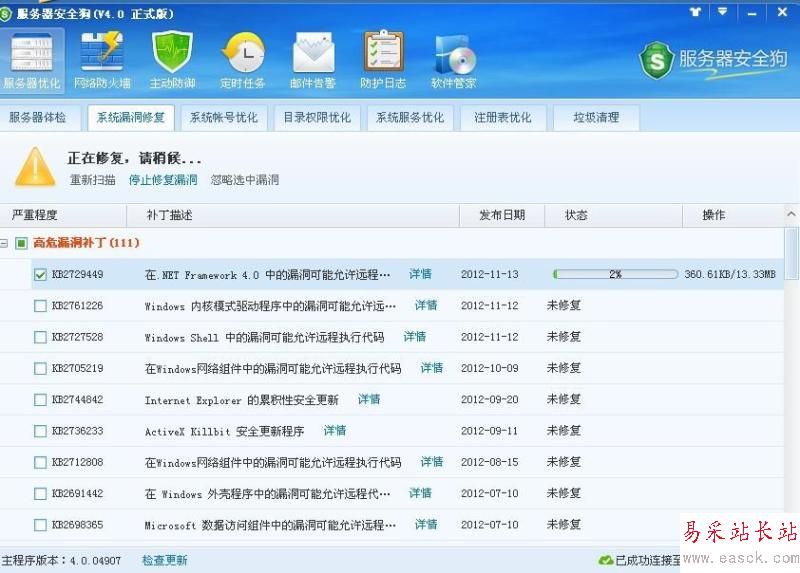Open 服务器优化 toolbar icon
This screenshot has height=573, width=800.
click(32, 60)
